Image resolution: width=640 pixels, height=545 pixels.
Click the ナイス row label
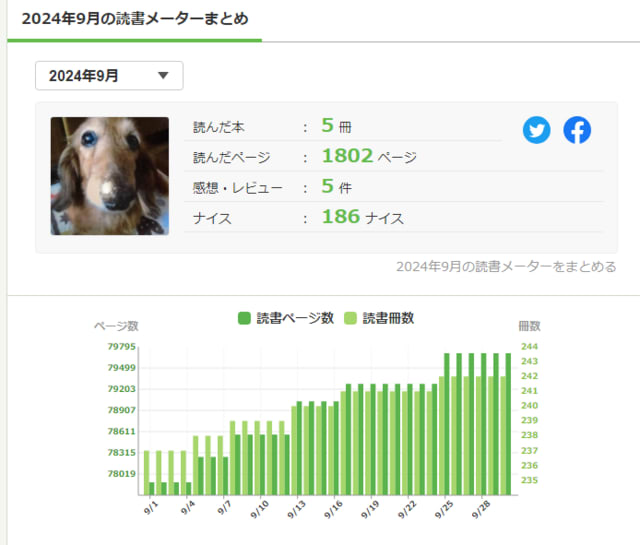pos(212,218)
